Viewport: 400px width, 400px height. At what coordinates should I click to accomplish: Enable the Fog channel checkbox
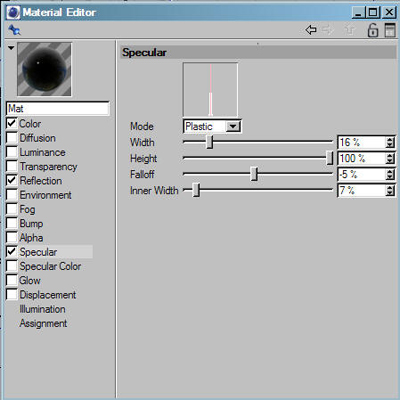point(12,209)
